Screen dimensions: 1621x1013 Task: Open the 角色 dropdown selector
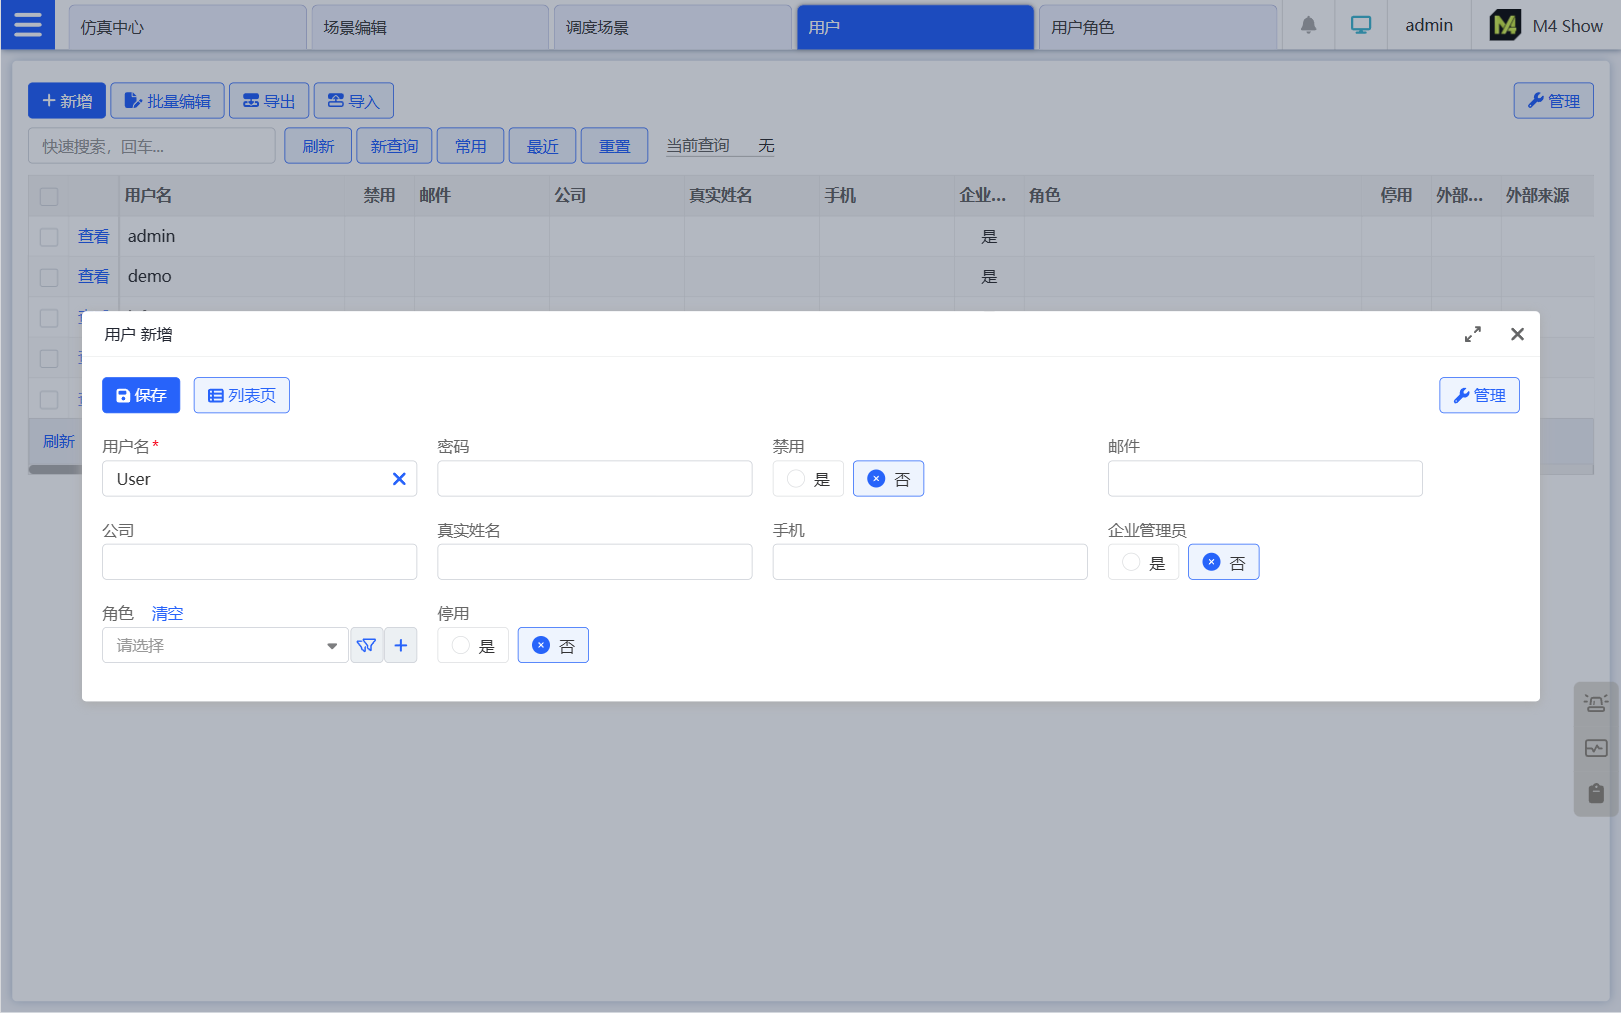click(x=225, y=646)
